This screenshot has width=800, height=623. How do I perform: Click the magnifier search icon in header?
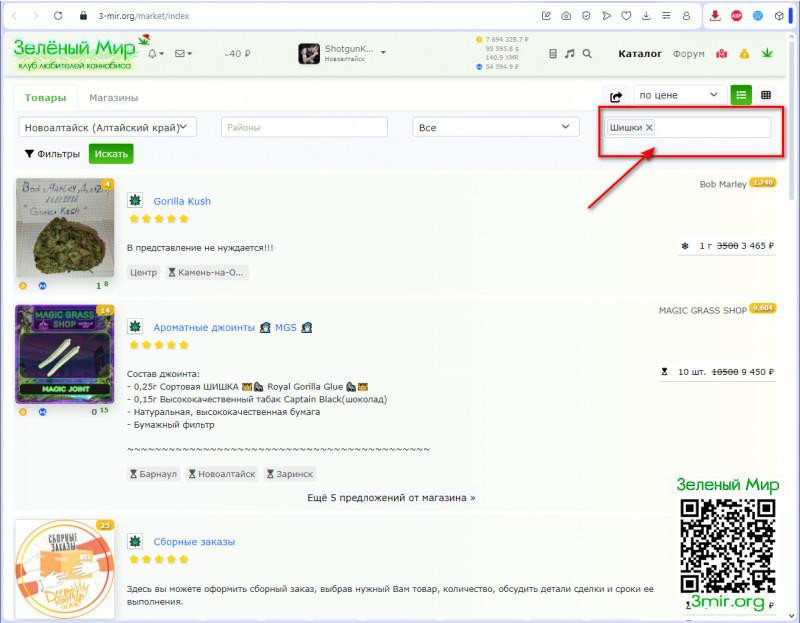(587, 53)
